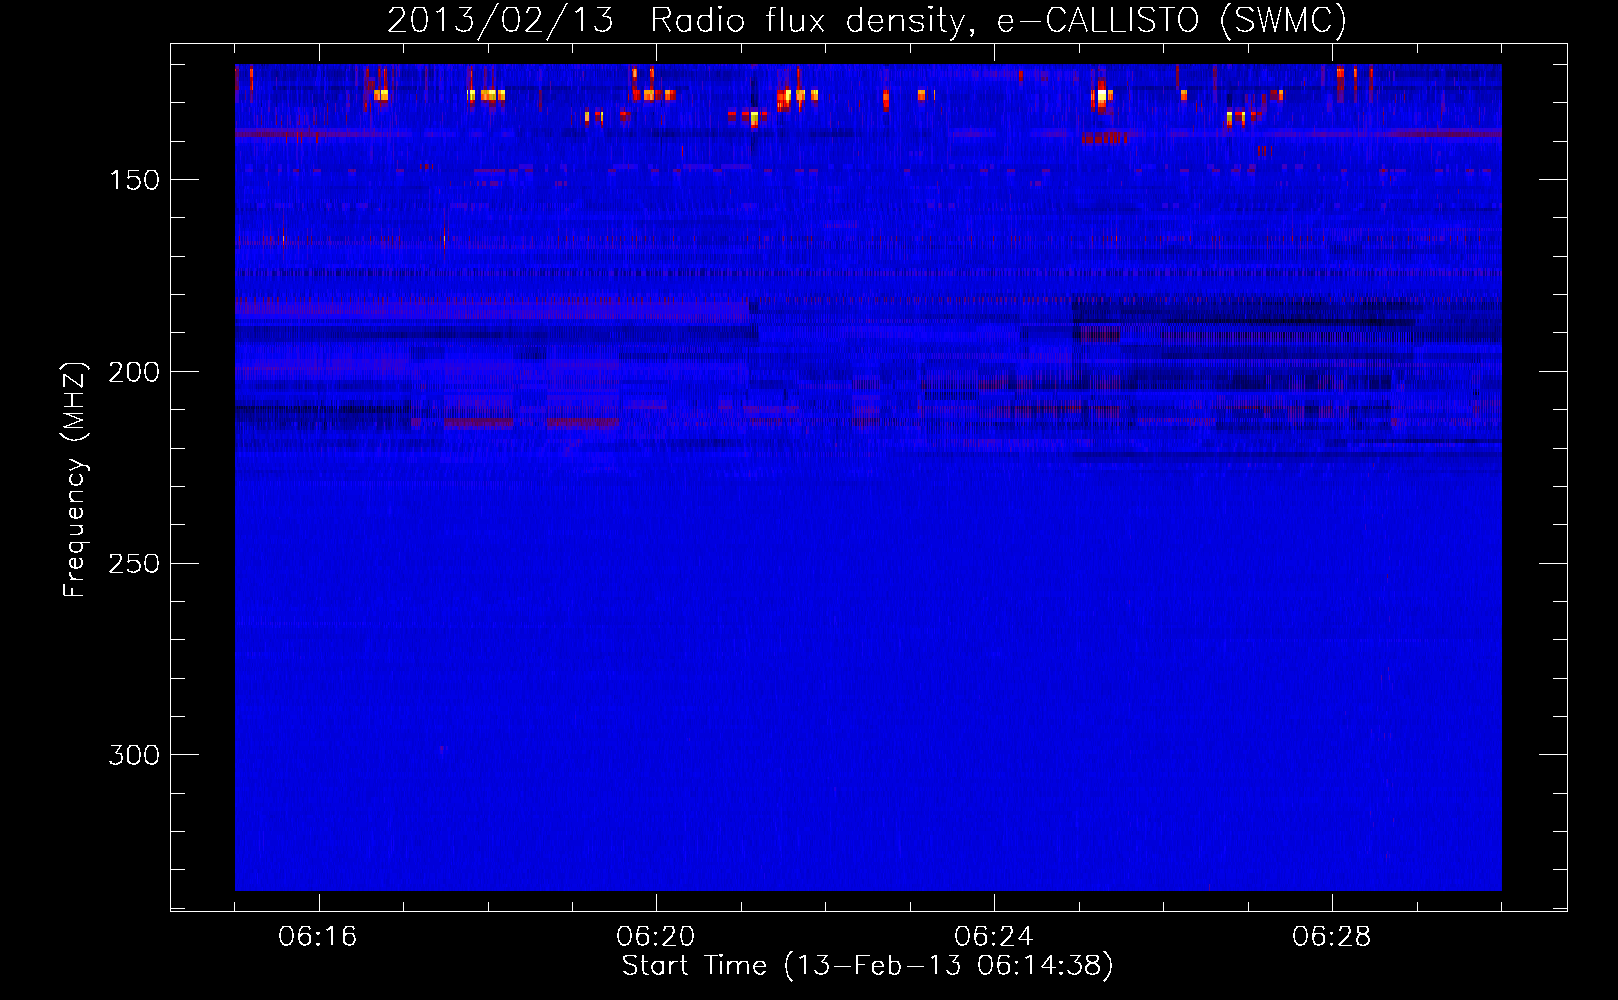1618x1000 pixels.
Task: Click the 'Frequency (MHZ)' axis label
Action: (75, 479)
